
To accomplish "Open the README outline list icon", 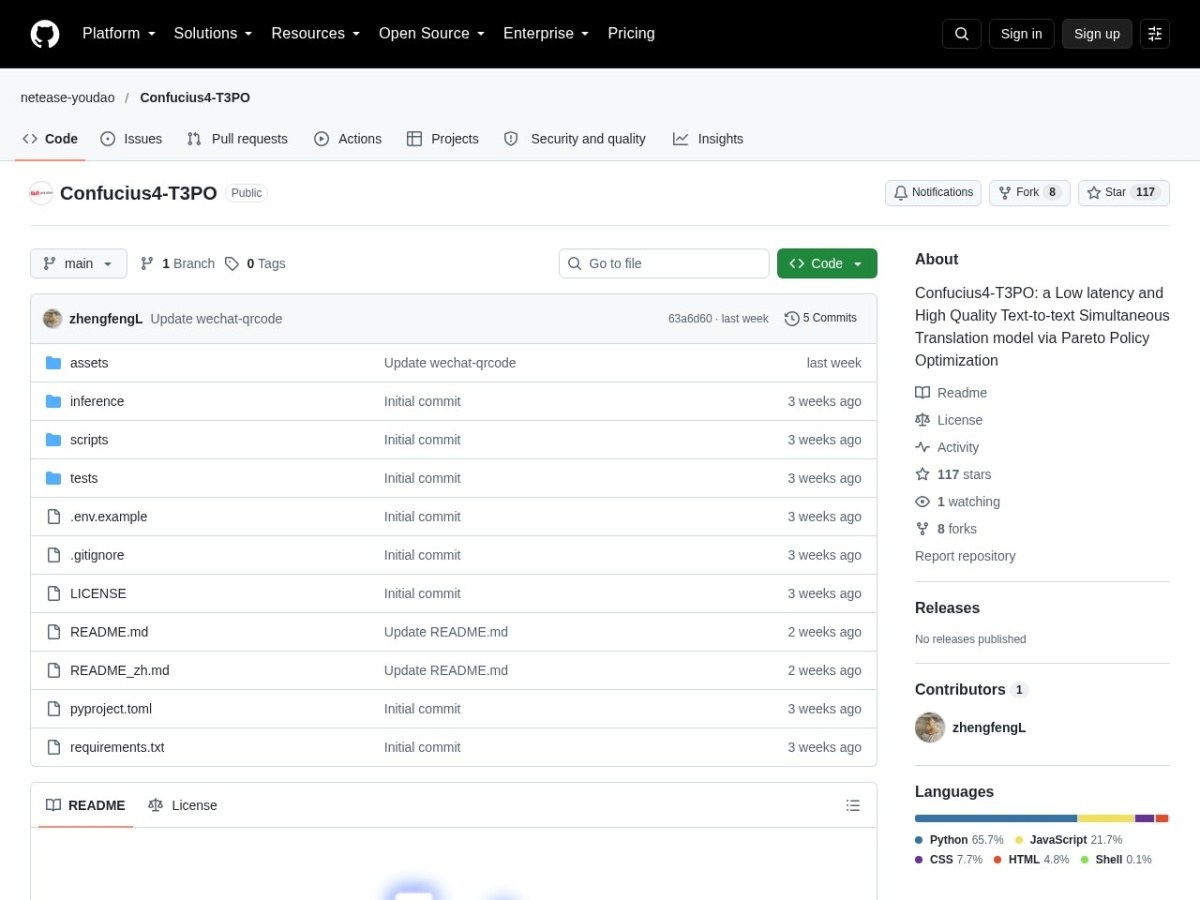I will (853, 805).
